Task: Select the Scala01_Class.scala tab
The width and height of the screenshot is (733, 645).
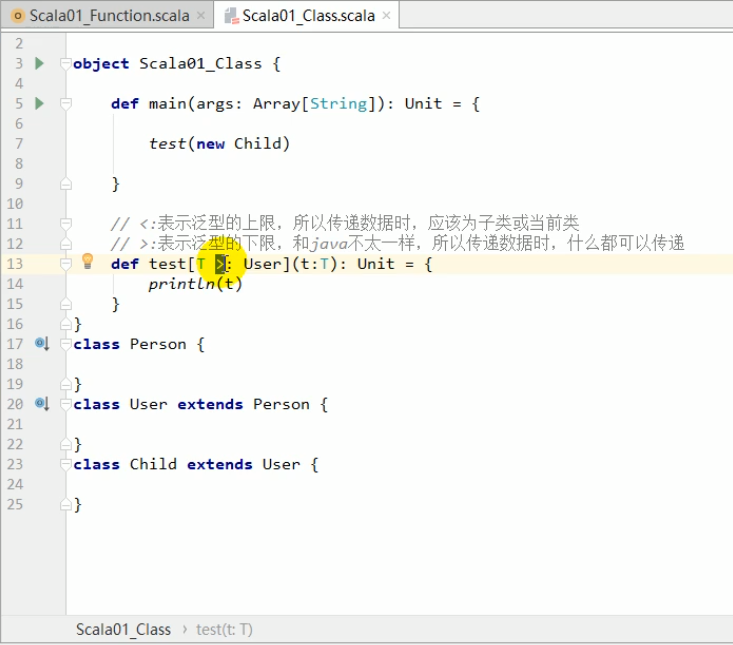Action: point(307,15)
